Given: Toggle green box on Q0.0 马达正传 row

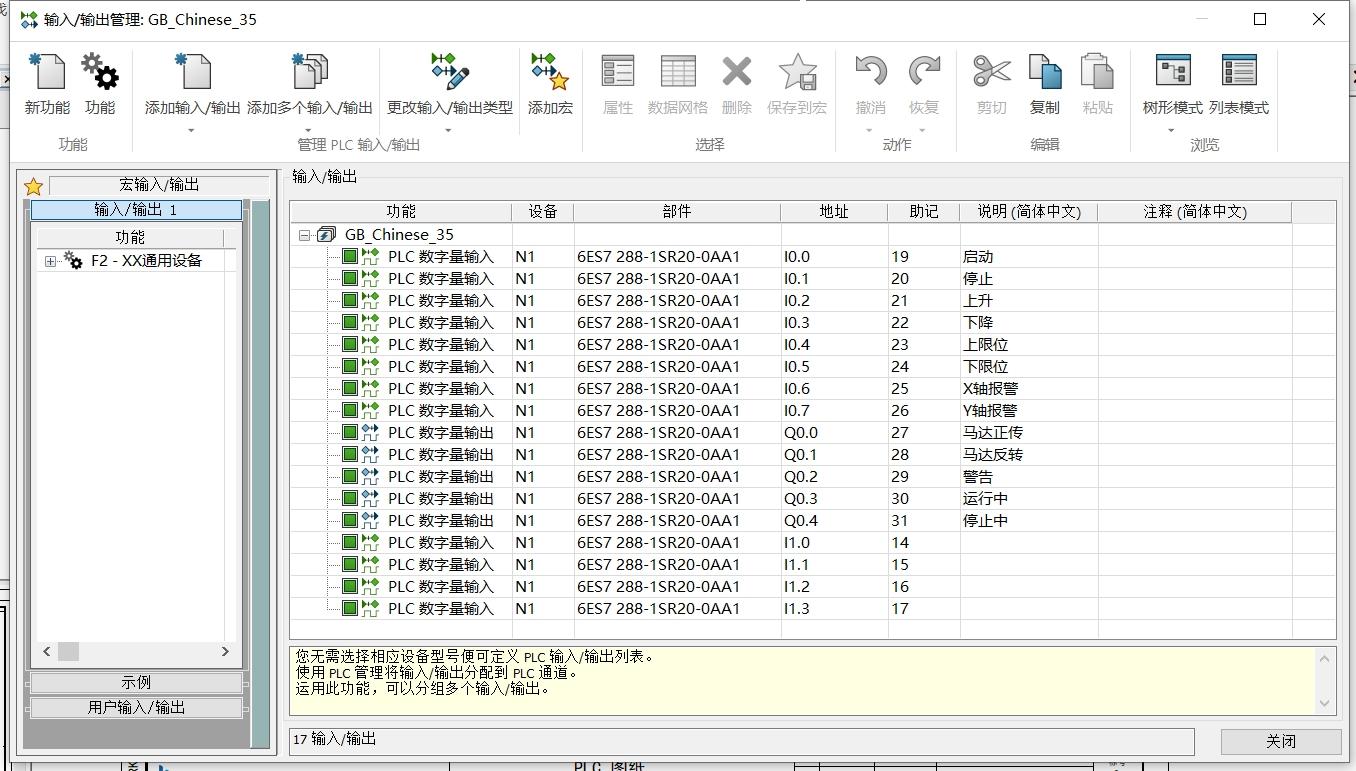Looking at the screenshot, I should pyautogui.click(x=349, y=432).
